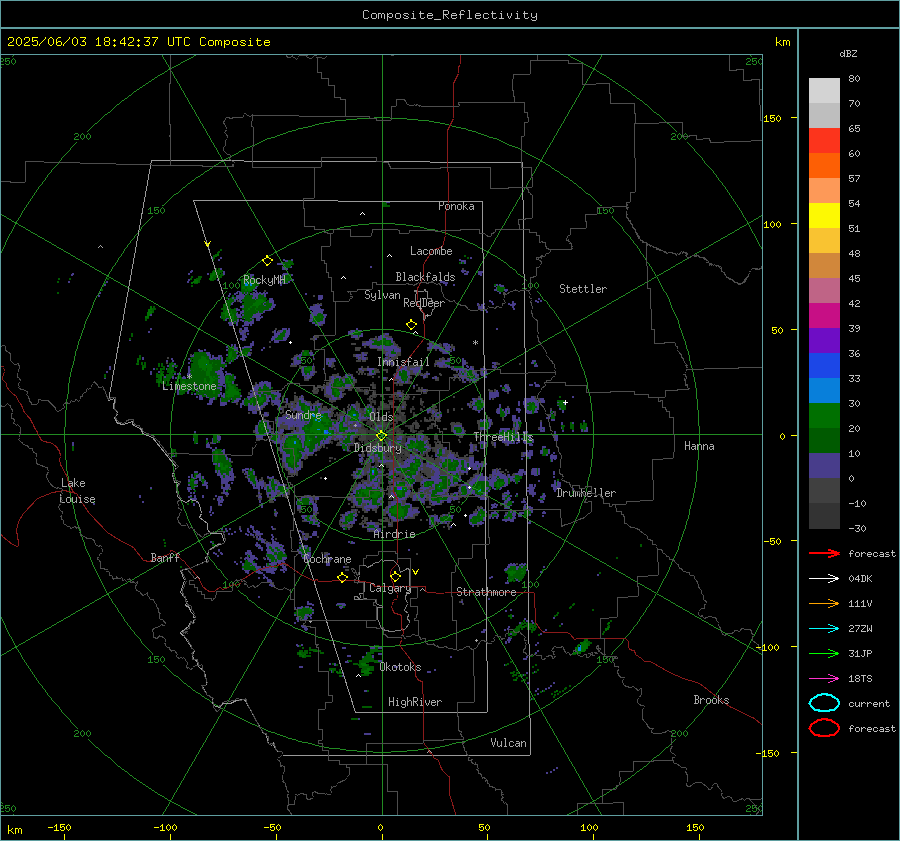Click the 150 tick on right km axis
The height and width of the screenshot is (841, 900).
pyautogui.click(x=773, y=118)
